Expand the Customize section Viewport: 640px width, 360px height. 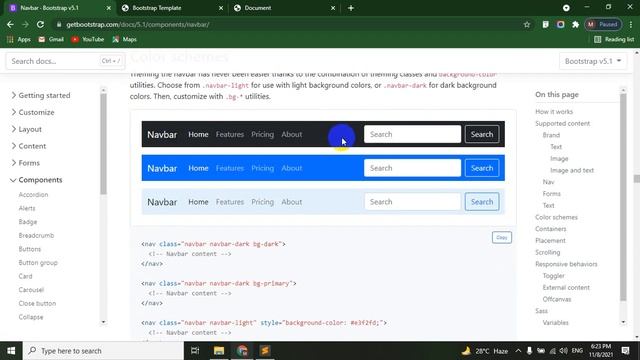[33, 112]
